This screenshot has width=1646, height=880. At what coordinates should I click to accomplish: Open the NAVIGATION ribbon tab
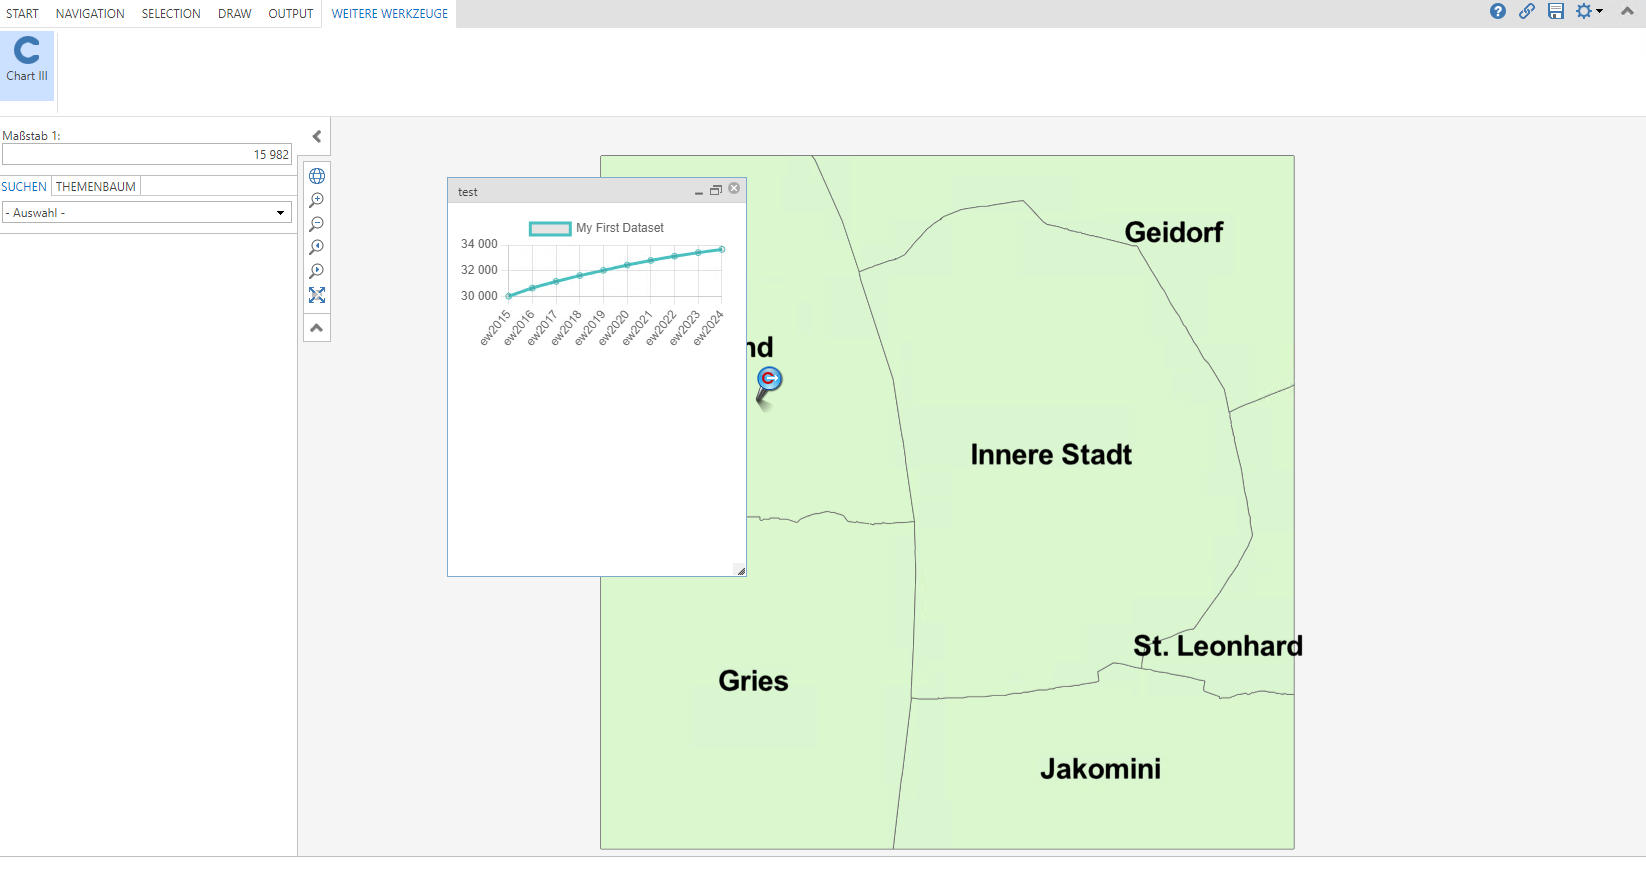pos(90,14)
